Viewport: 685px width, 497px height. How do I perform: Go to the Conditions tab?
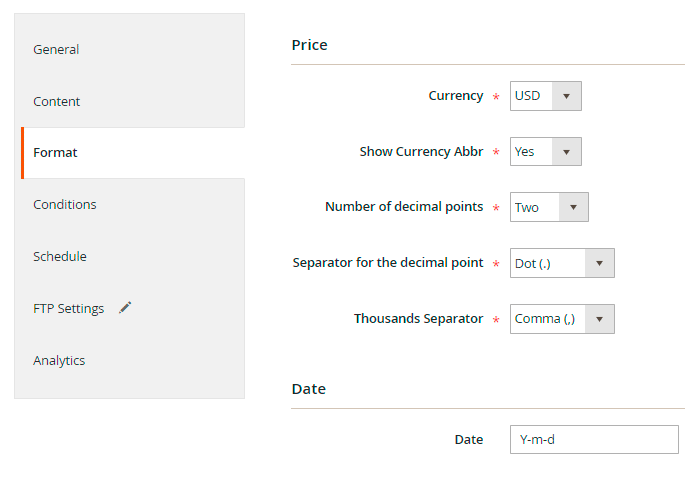pos(65,204)
